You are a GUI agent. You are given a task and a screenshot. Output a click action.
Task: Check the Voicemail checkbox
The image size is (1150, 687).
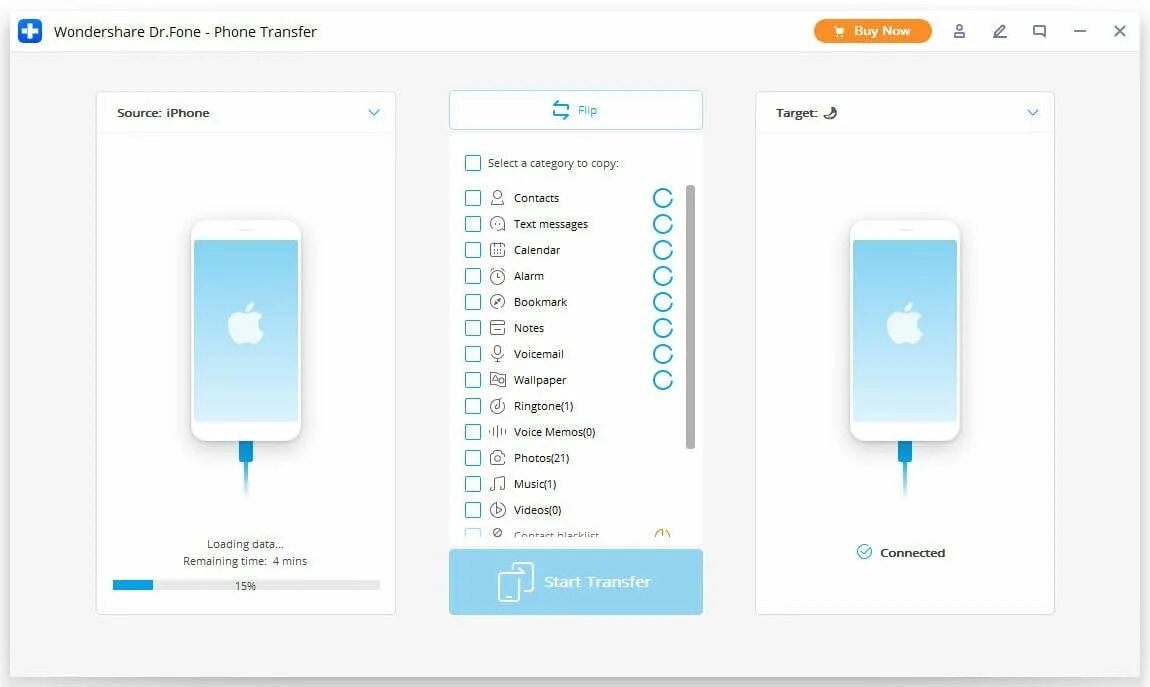coord(473,353)
